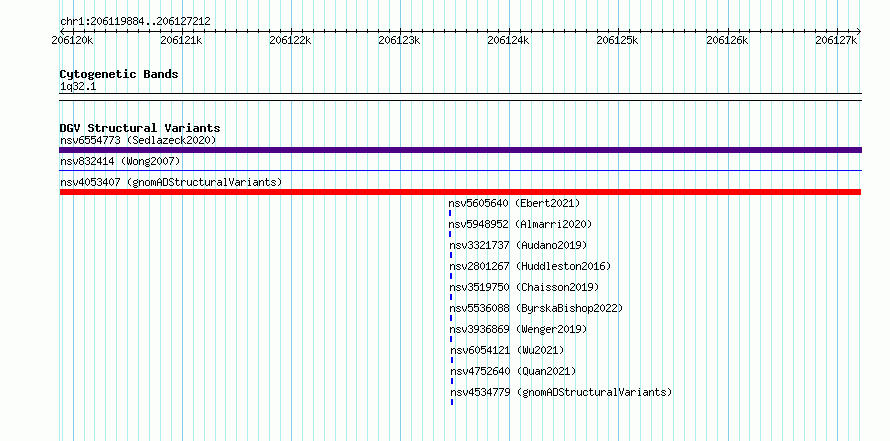This screenshot has height=441, width=890.
Task: Click the 206125k ruler tick label
Action: (x=617, y=40)
